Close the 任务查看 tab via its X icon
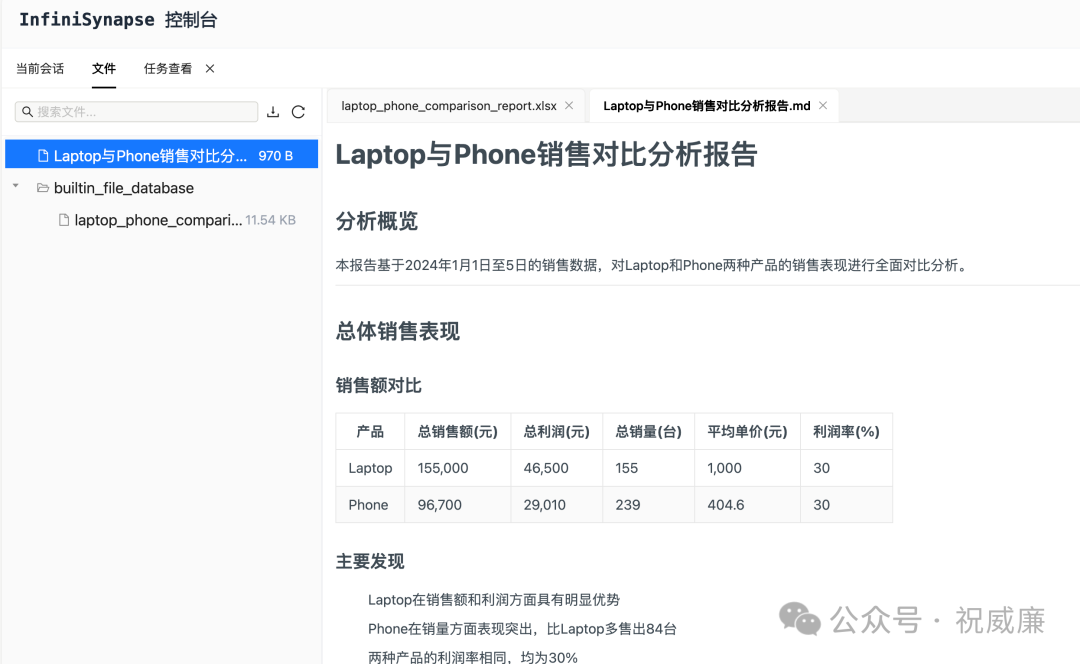 tap(208, 68)
